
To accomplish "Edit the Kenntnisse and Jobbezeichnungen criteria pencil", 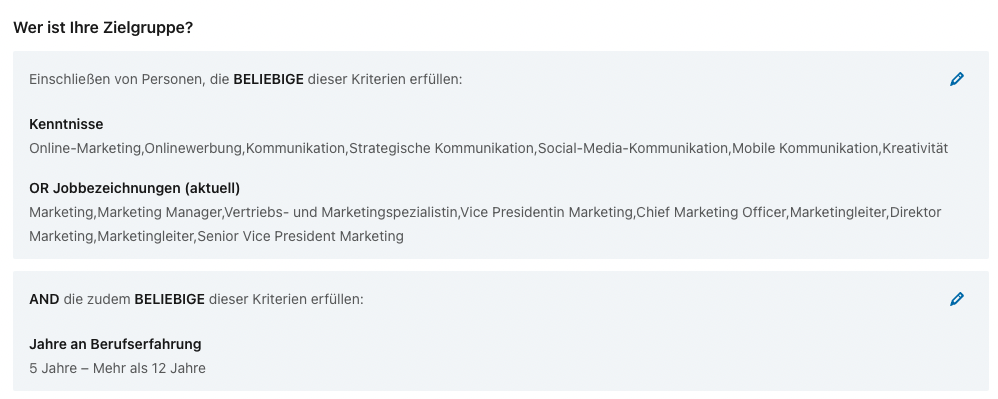I will click(957, 79).
